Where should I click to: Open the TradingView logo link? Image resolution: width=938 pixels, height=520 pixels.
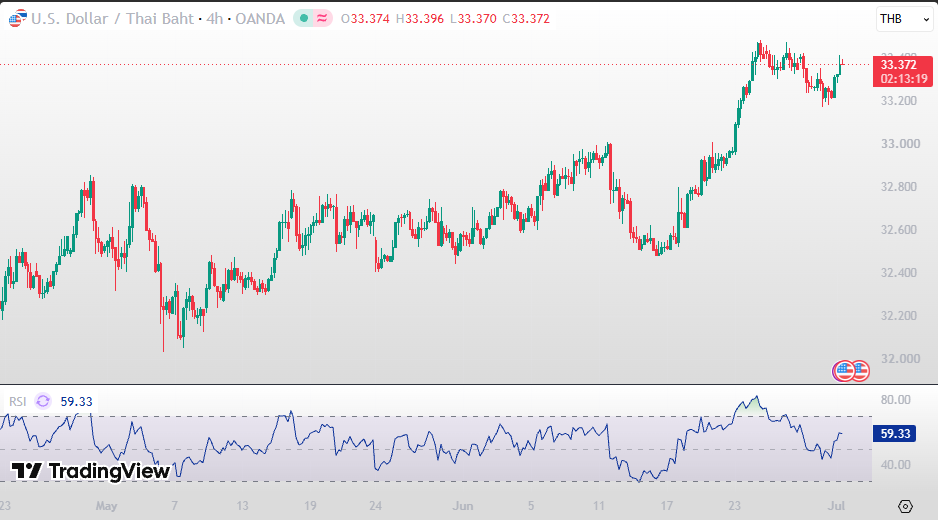(x=91, y=471)
